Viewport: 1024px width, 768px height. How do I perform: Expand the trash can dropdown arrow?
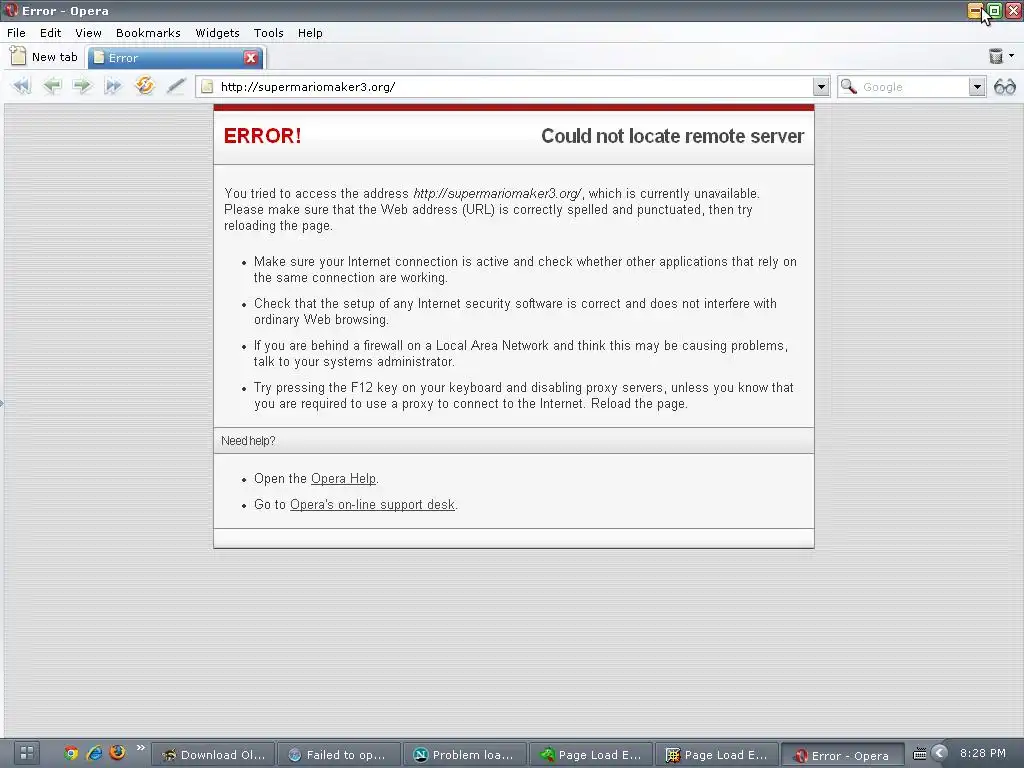click(1012, 56)
